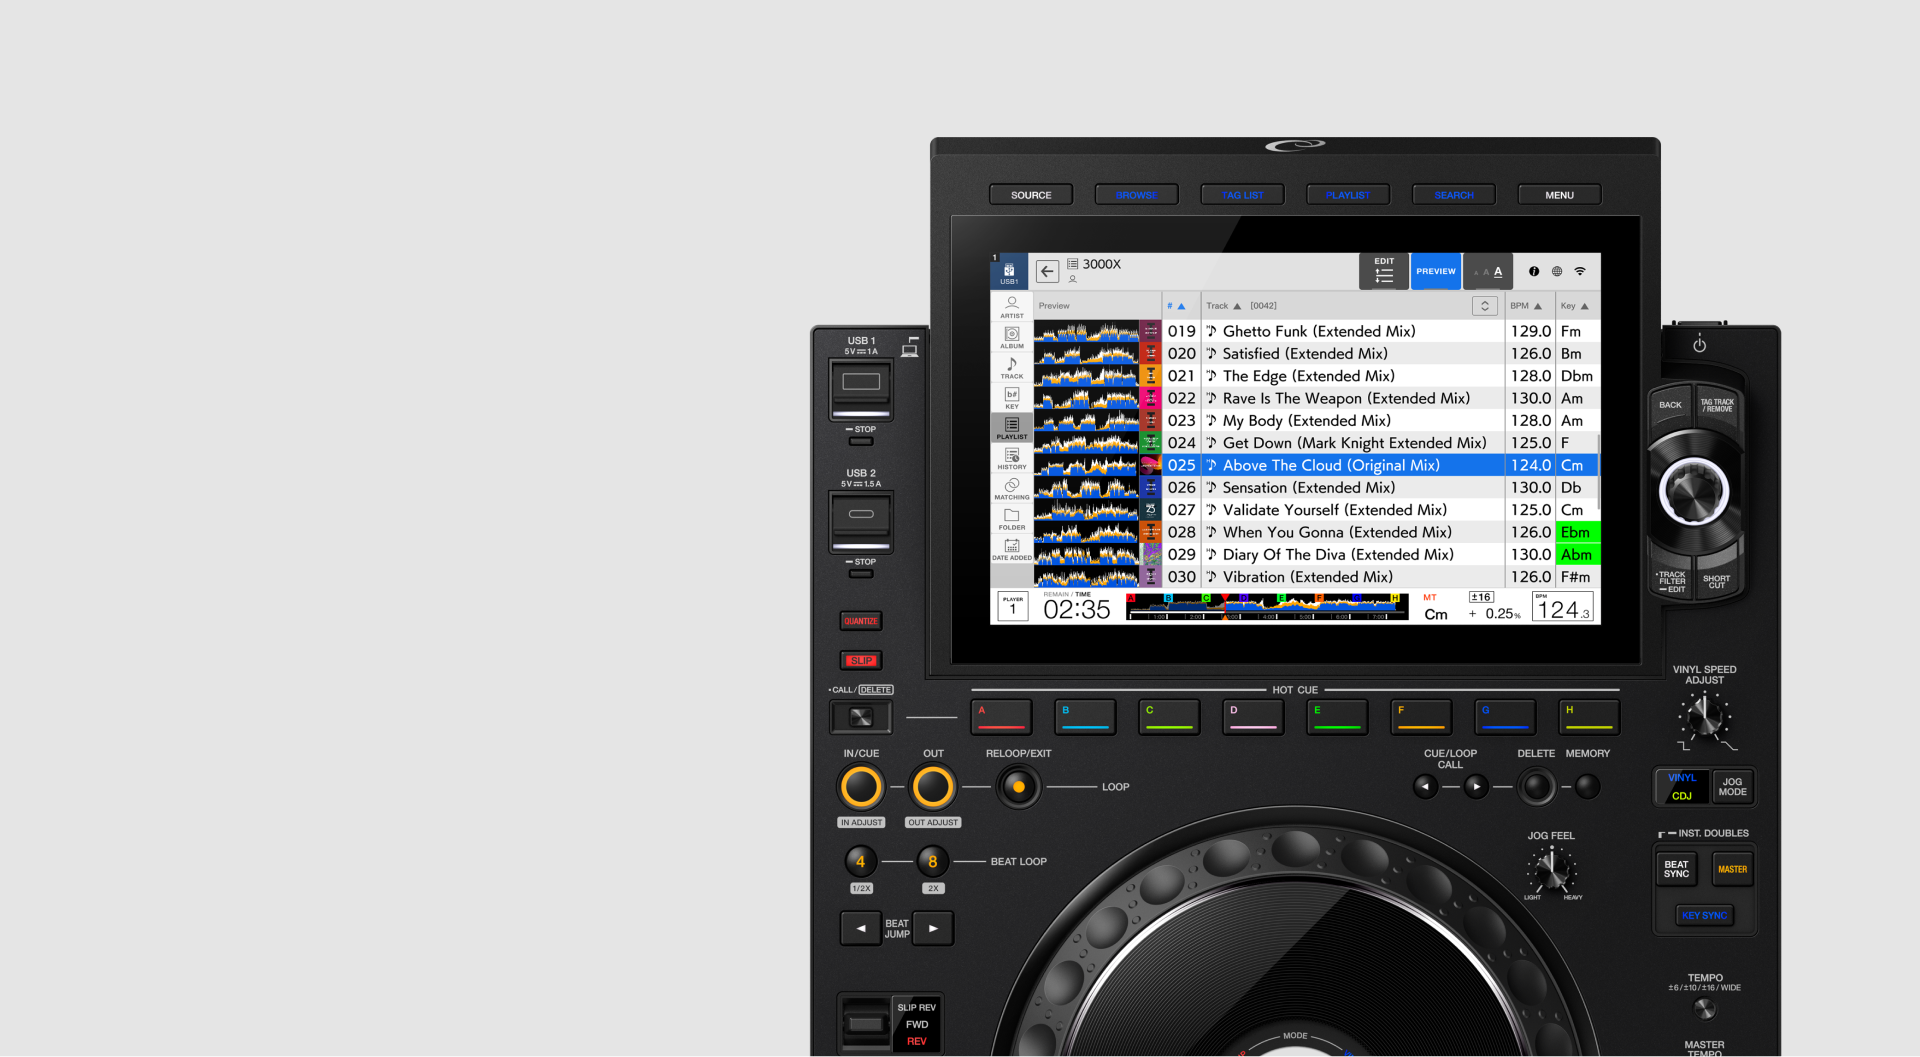The height and width of the screenshot is (1057, 1920).
Task: Browse by Track category
Action: pyautogui.click(x=1012, y=367)
